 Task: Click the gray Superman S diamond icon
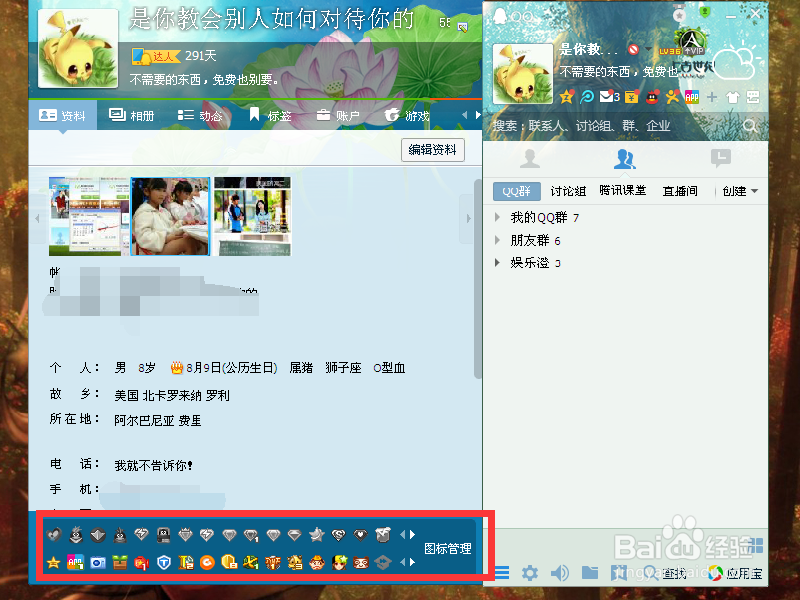pos(339,535)
